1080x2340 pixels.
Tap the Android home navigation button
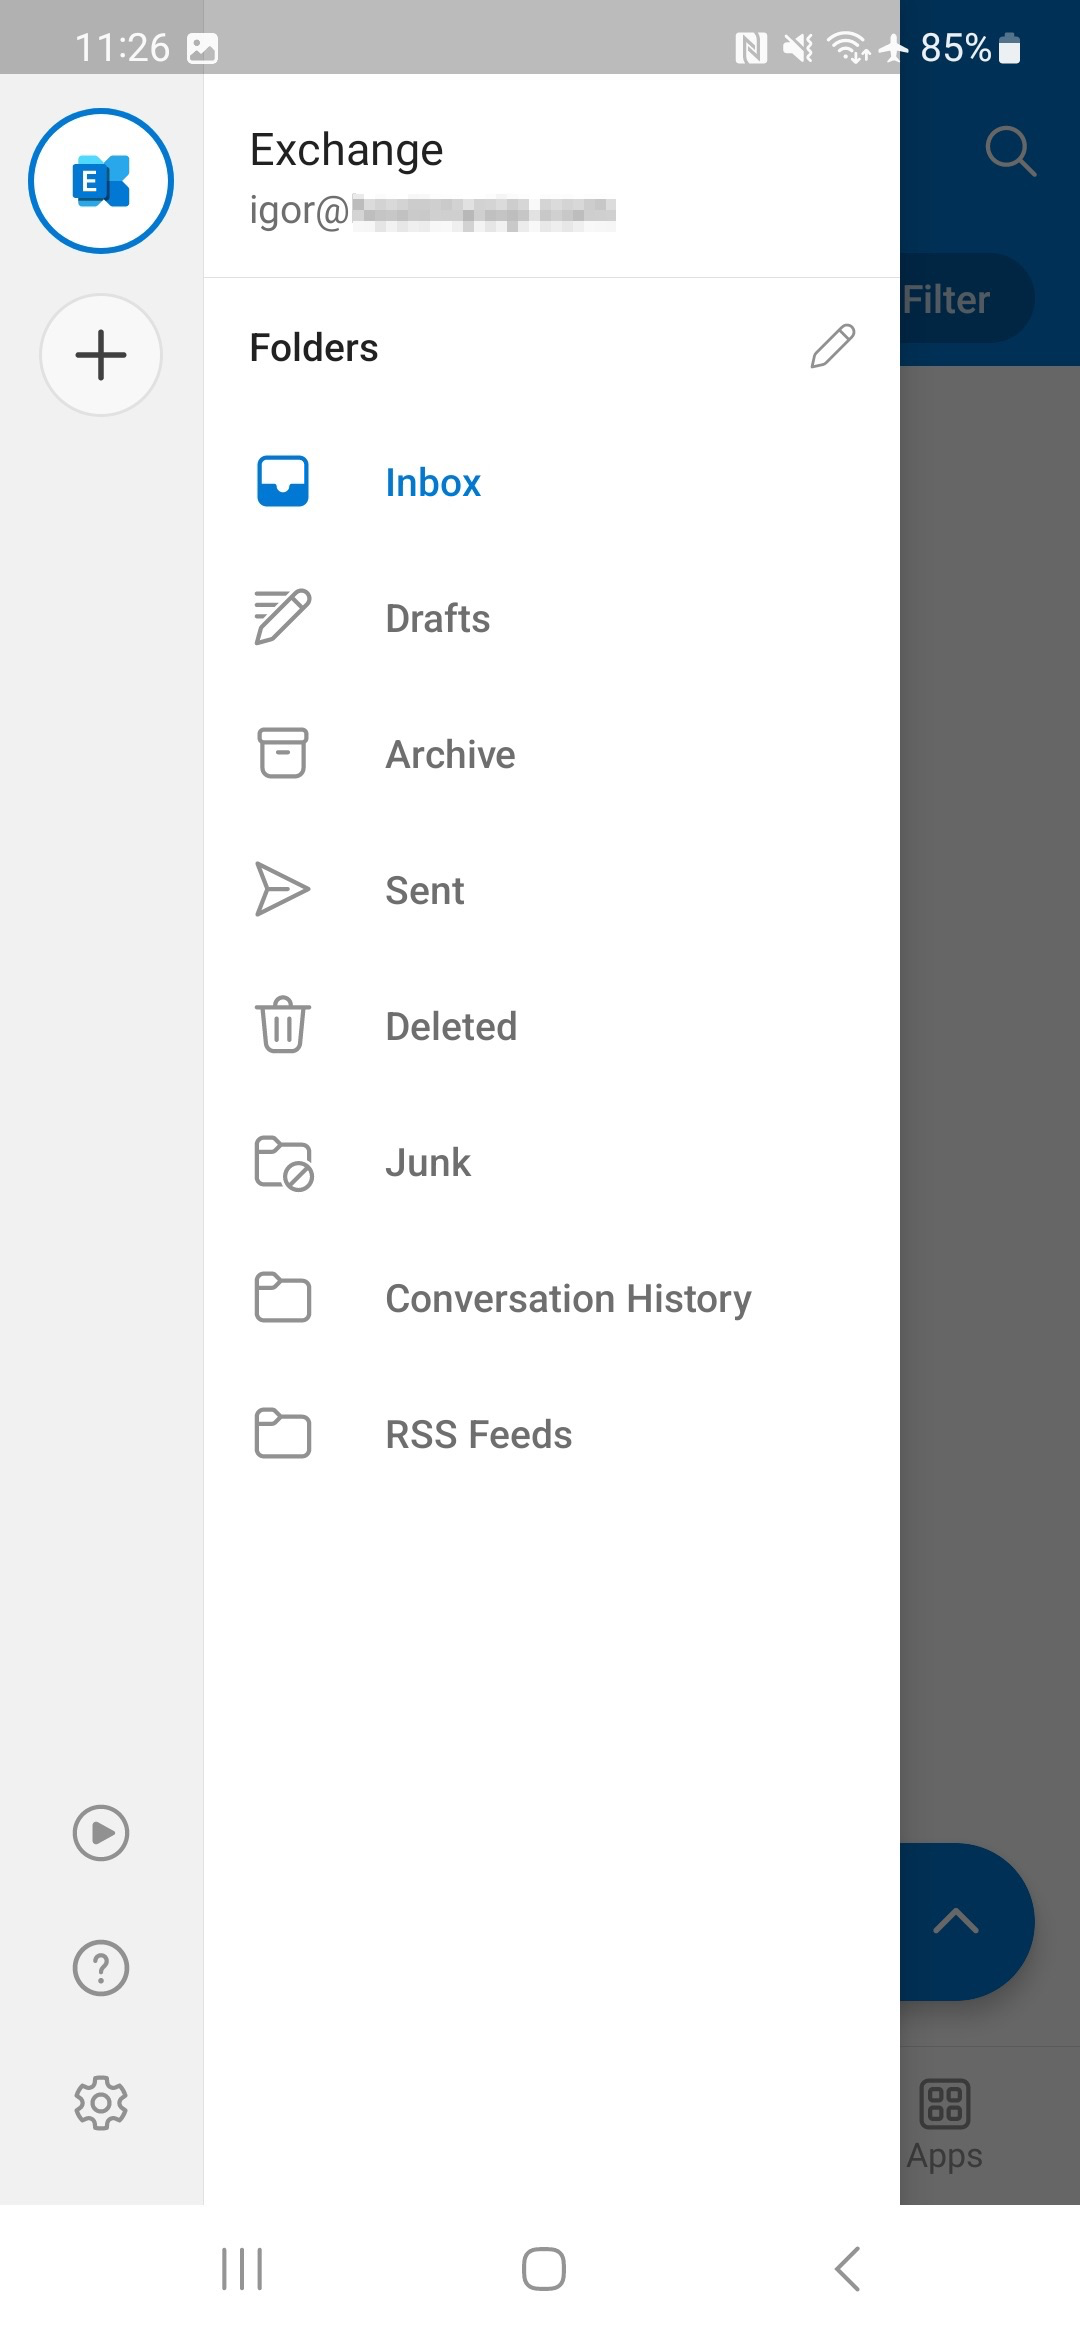point(543,2268)
